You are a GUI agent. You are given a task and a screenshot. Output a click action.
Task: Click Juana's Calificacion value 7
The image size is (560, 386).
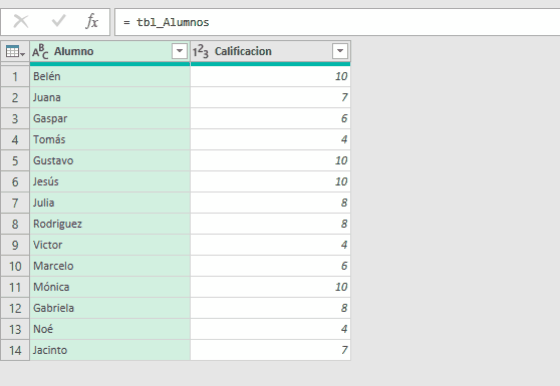[270, 97]
